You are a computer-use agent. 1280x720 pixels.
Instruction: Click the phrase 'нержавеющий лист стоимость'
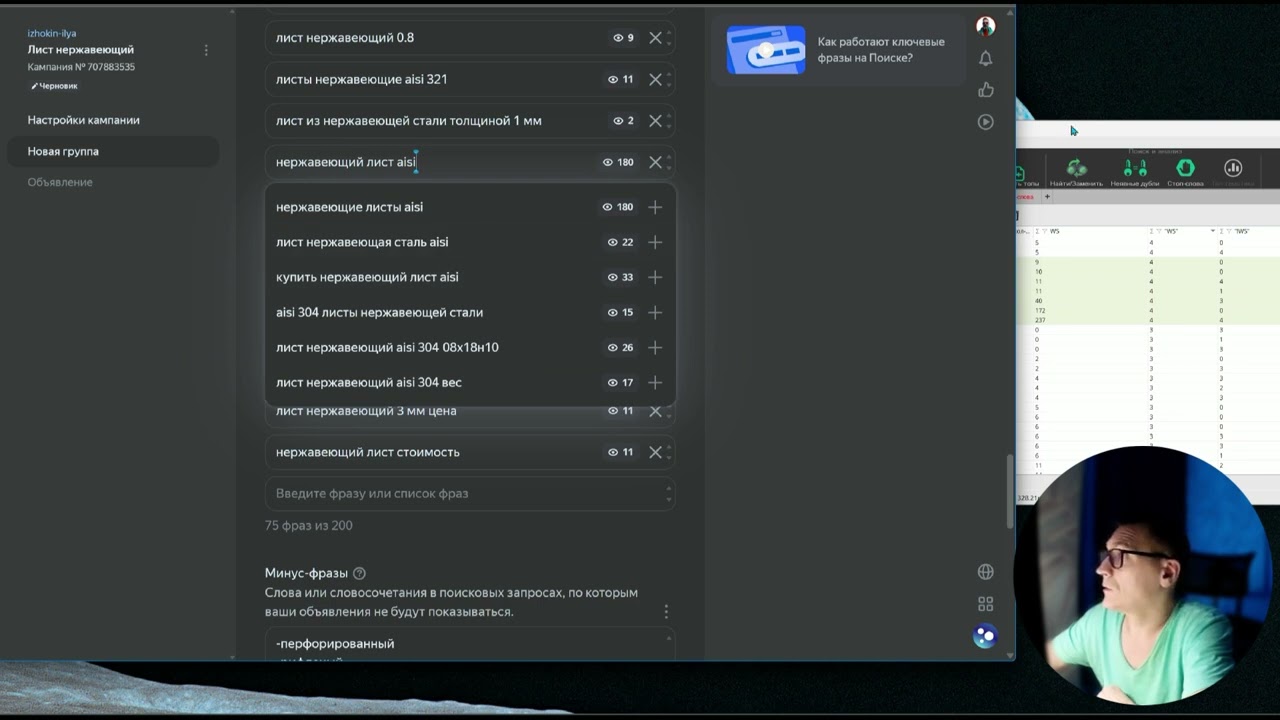point(368,452)
